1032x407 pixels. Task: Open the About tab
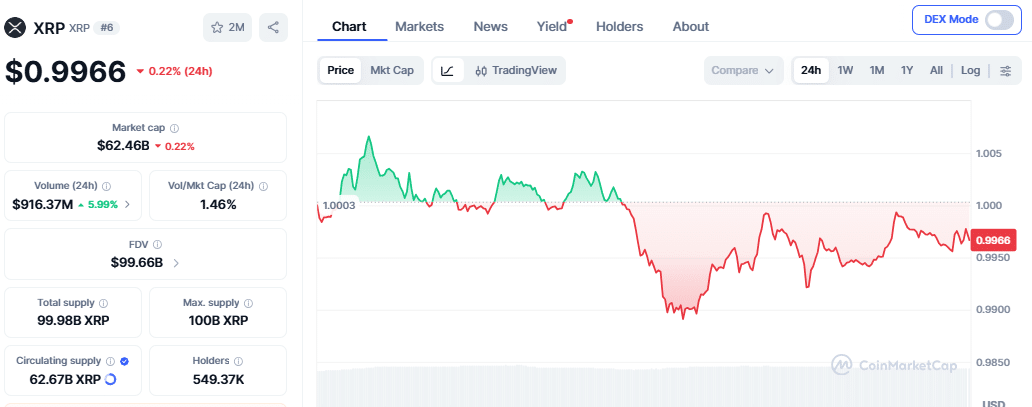690,27
